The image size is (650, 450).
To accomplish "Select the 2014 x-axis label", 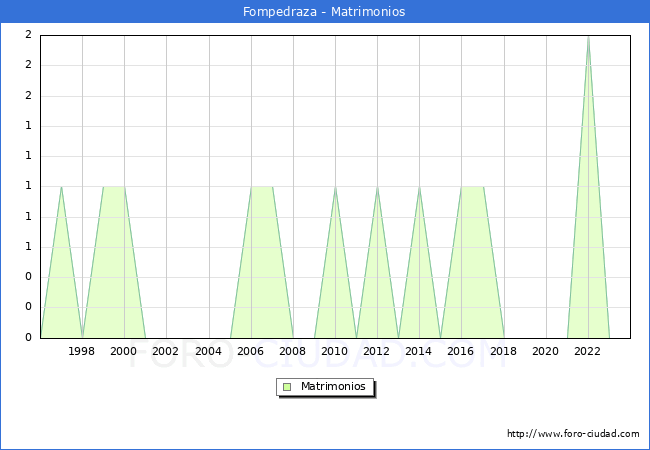I will click(x=419, y=351).
